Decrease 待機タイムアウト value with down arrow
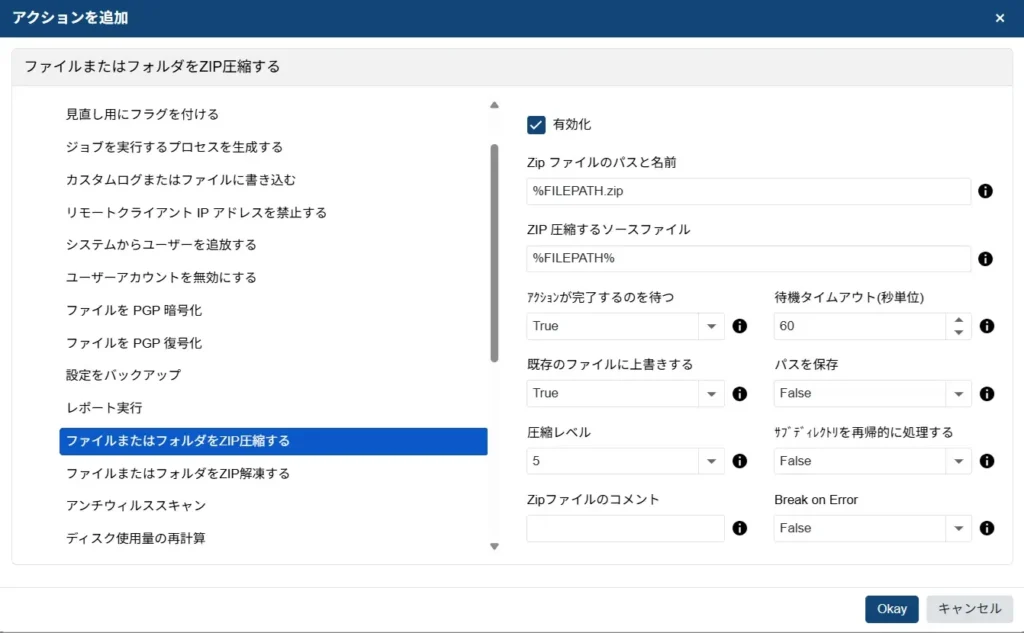The height and width of the screenshot is (633, 1024). [958, 333]
